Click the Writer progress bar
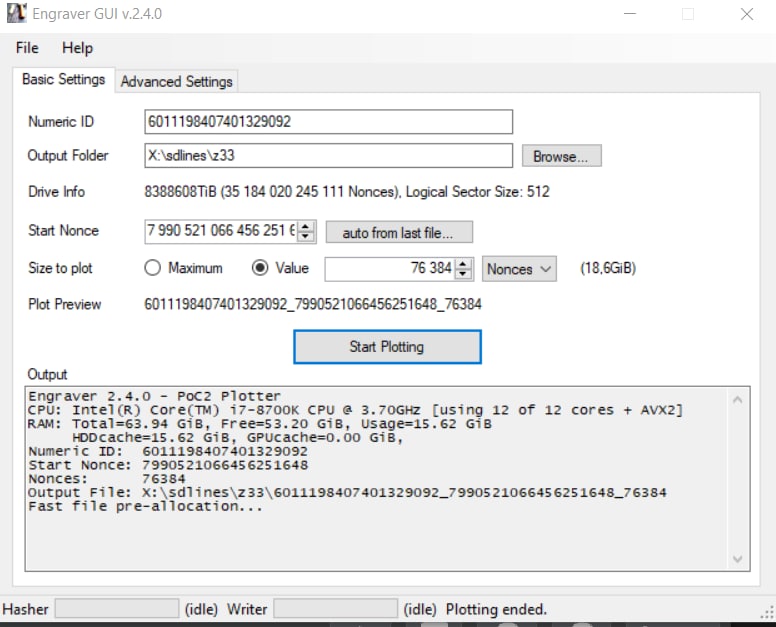Screen dimensions: 776x627 336,609
